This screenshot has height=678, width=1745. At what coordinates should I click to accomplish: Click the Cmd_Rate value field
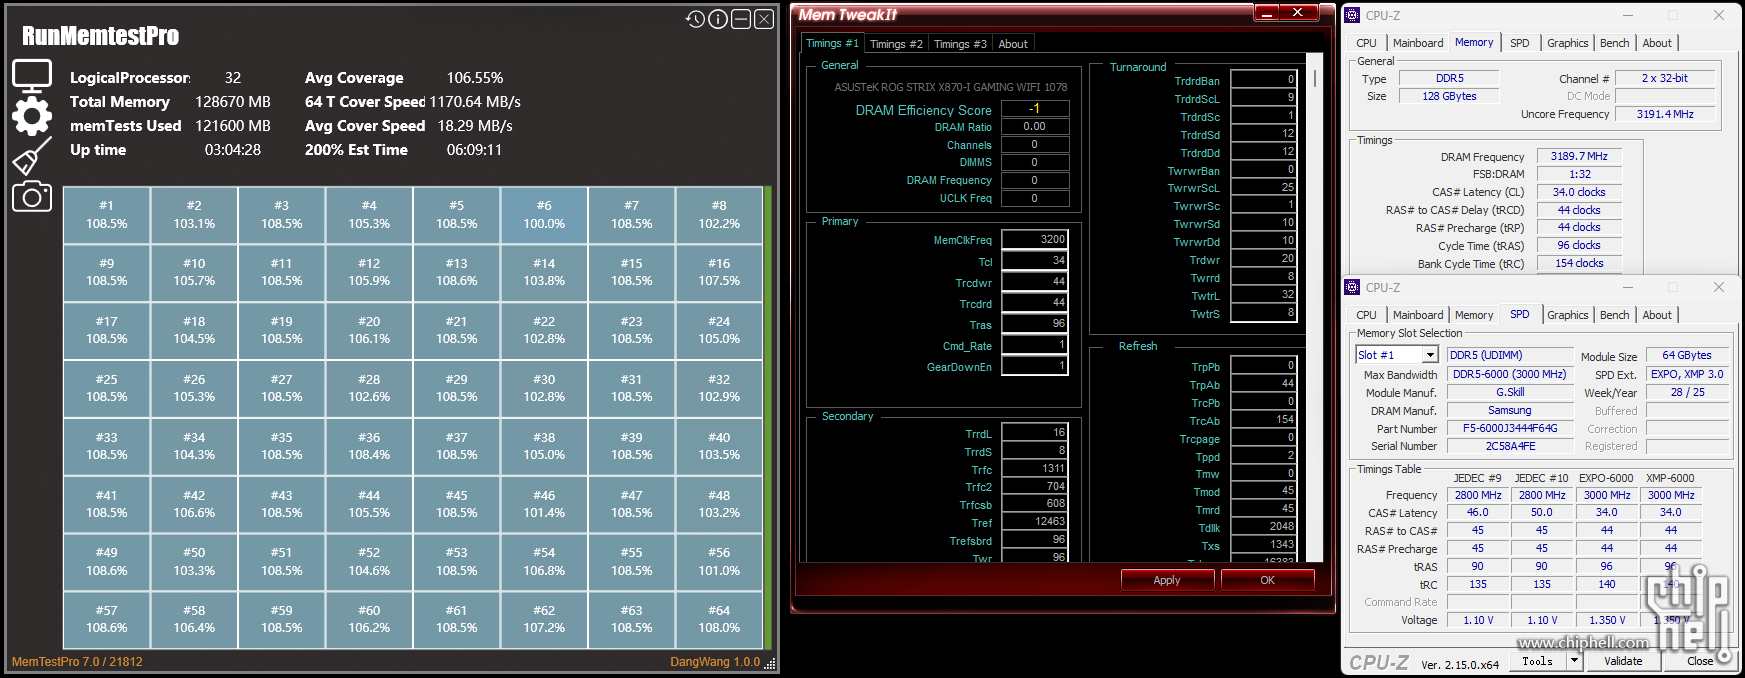[1035, 345]
